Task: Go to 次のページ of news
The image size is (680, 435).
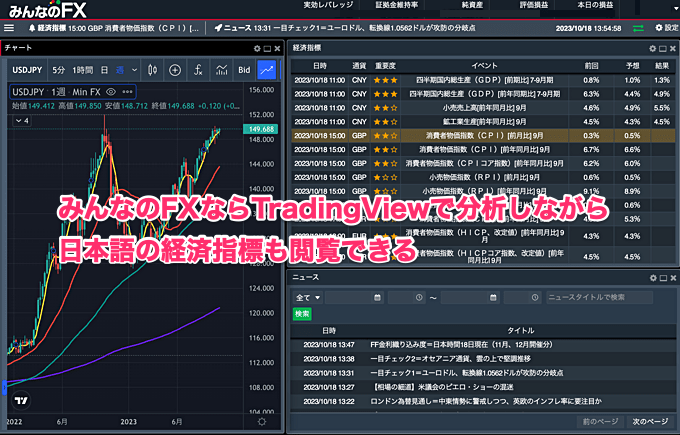Action: tap(650, 422)
